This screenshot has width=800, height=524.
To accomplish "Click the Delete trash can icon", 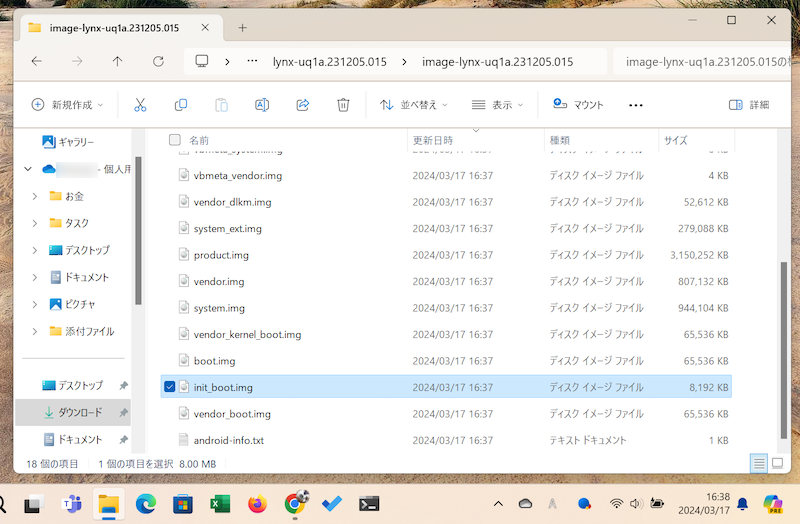I will 343,105.
